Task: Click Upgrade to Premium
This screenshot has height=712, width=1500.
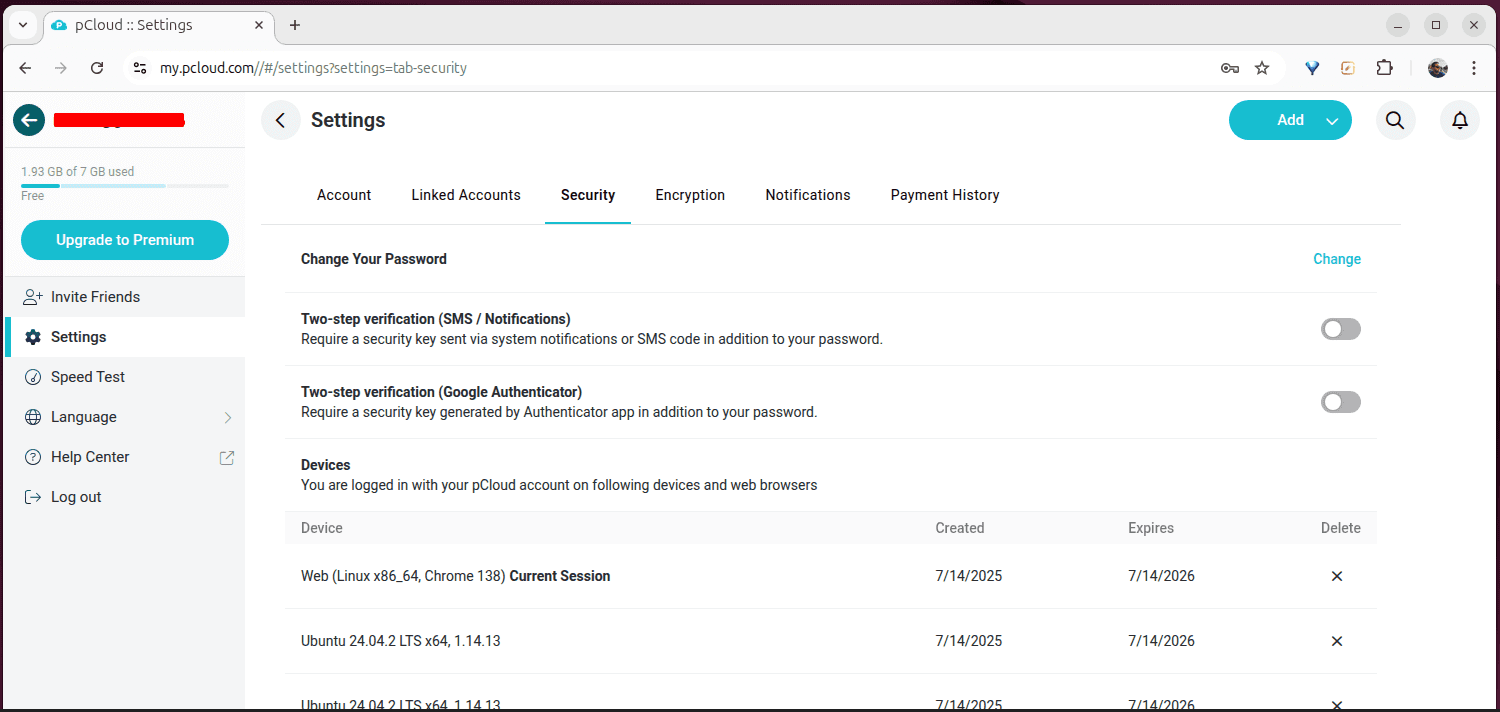Action: (125, 240)
